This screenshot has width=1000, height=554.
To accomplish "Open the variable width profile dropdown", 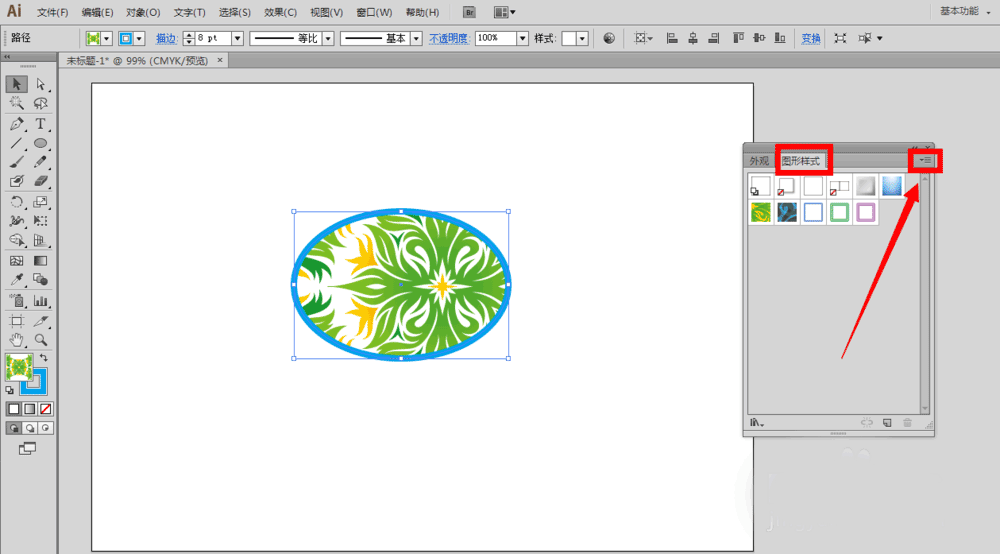I will click(328, 38).
